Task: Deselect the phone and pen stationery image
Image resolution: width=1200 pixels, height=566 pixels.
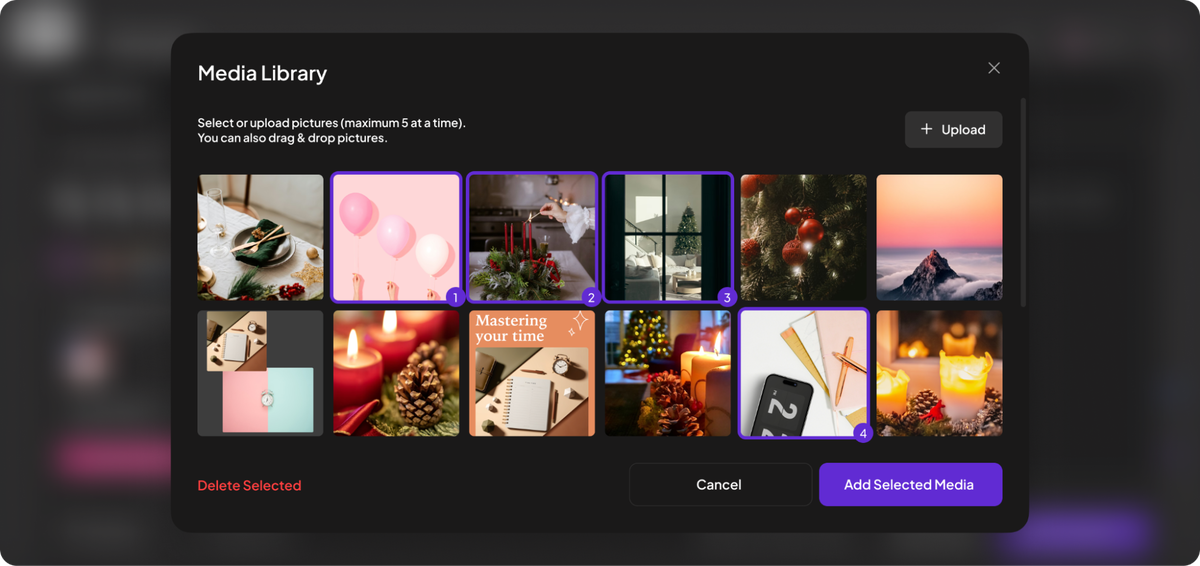Action: (x=804, y=373)
